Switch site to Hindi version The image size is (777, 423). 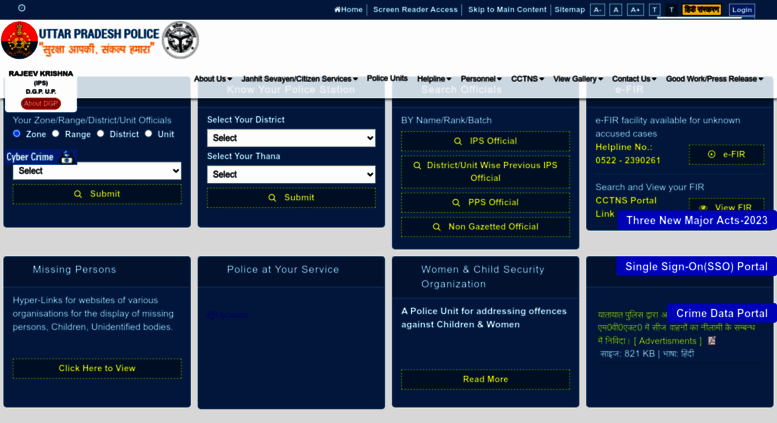click(x=701, y=9)
